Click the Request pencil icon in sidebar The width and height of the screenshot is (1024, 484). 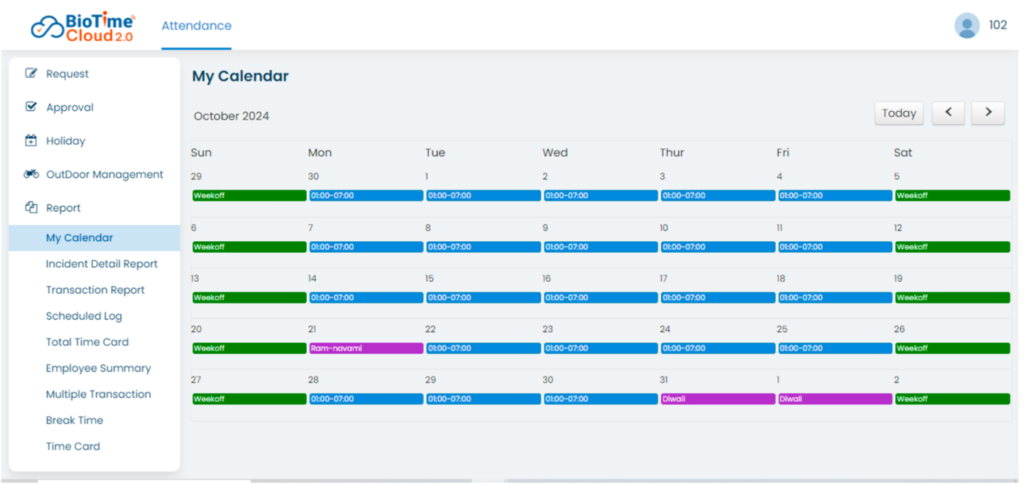tap(31, 73)
